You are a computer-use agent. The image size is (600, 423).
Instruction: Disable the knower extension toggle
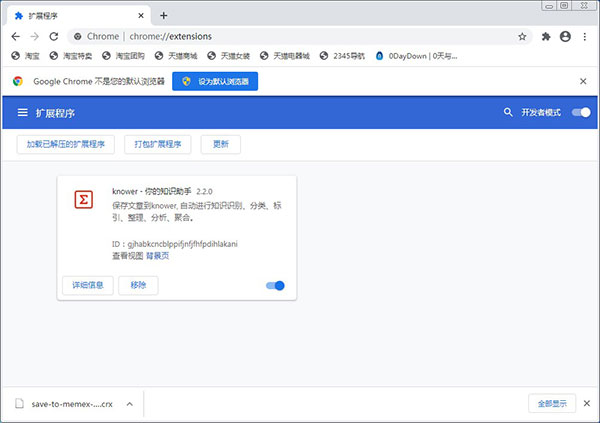[x=275, y=286]
